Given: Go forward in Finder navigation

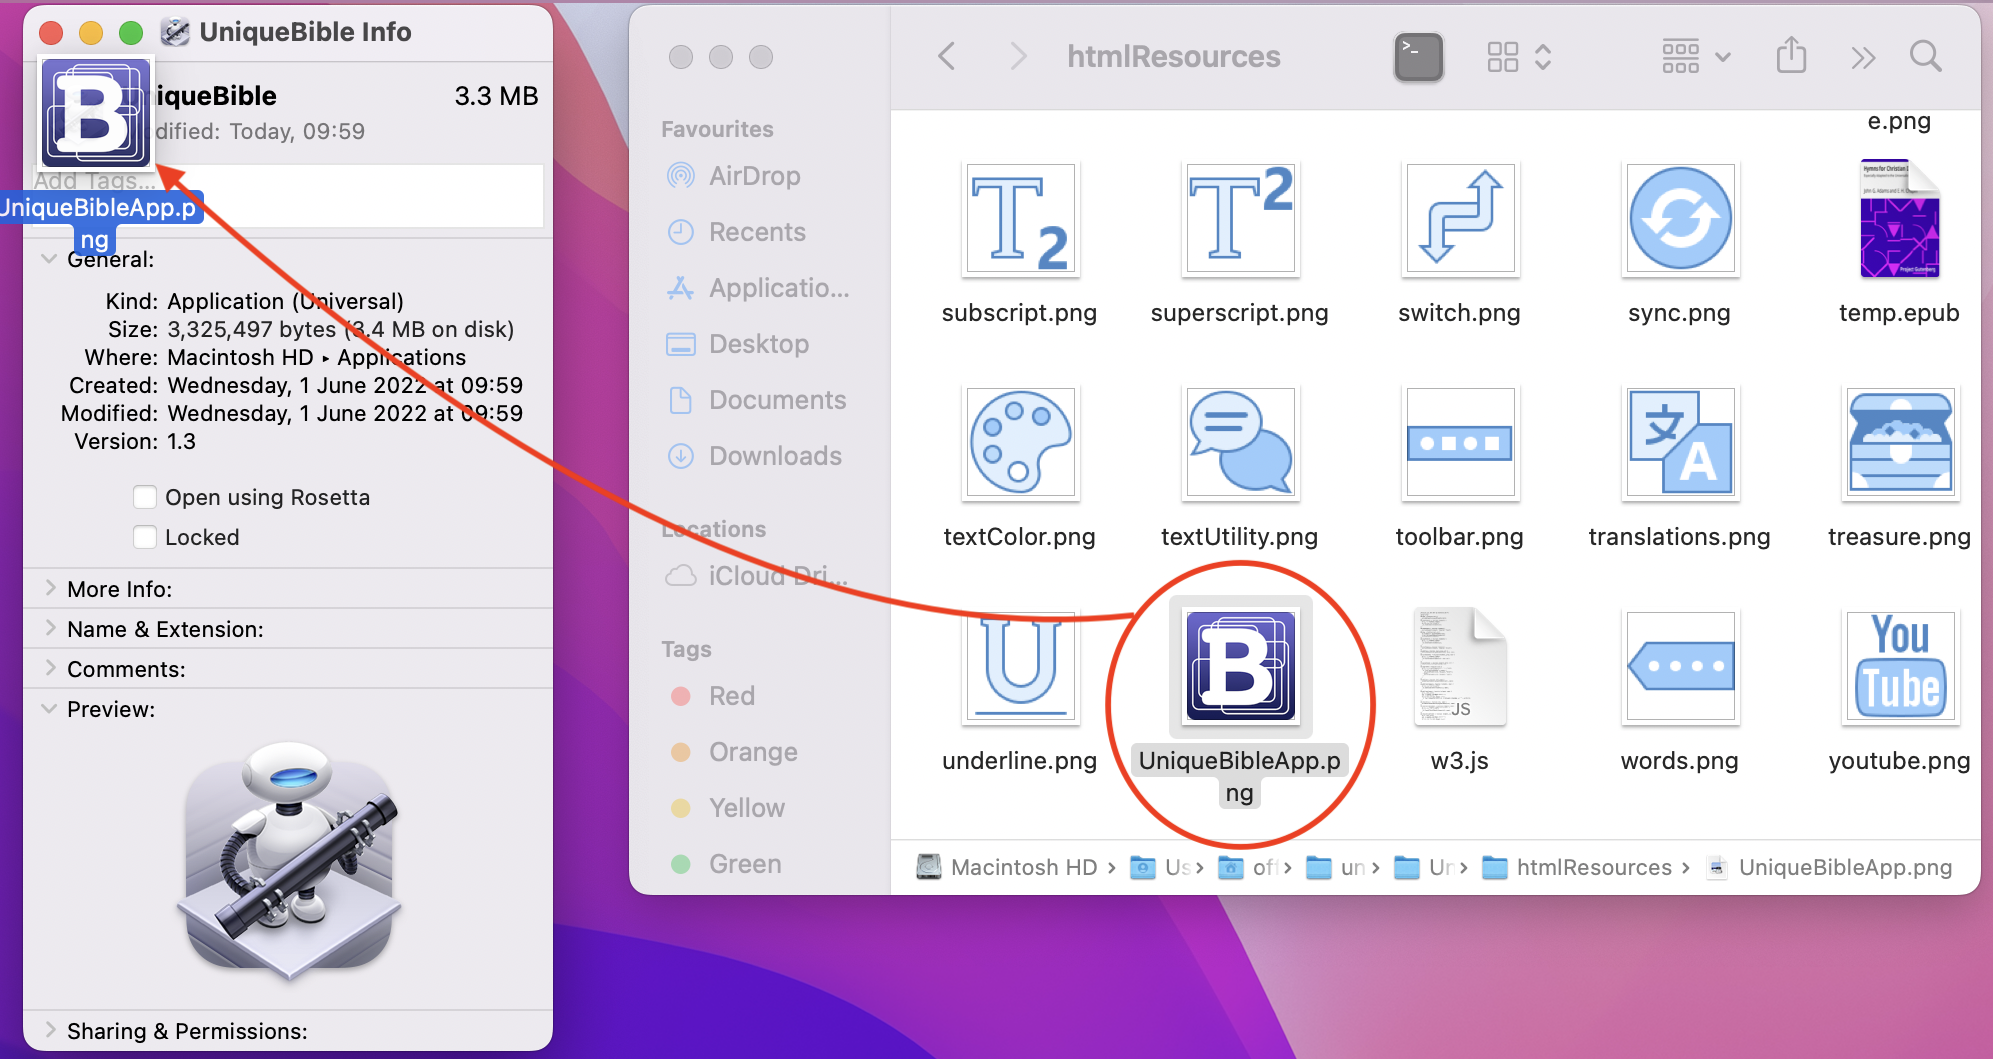Looking at the screenshot, I should coord(1018,56).
